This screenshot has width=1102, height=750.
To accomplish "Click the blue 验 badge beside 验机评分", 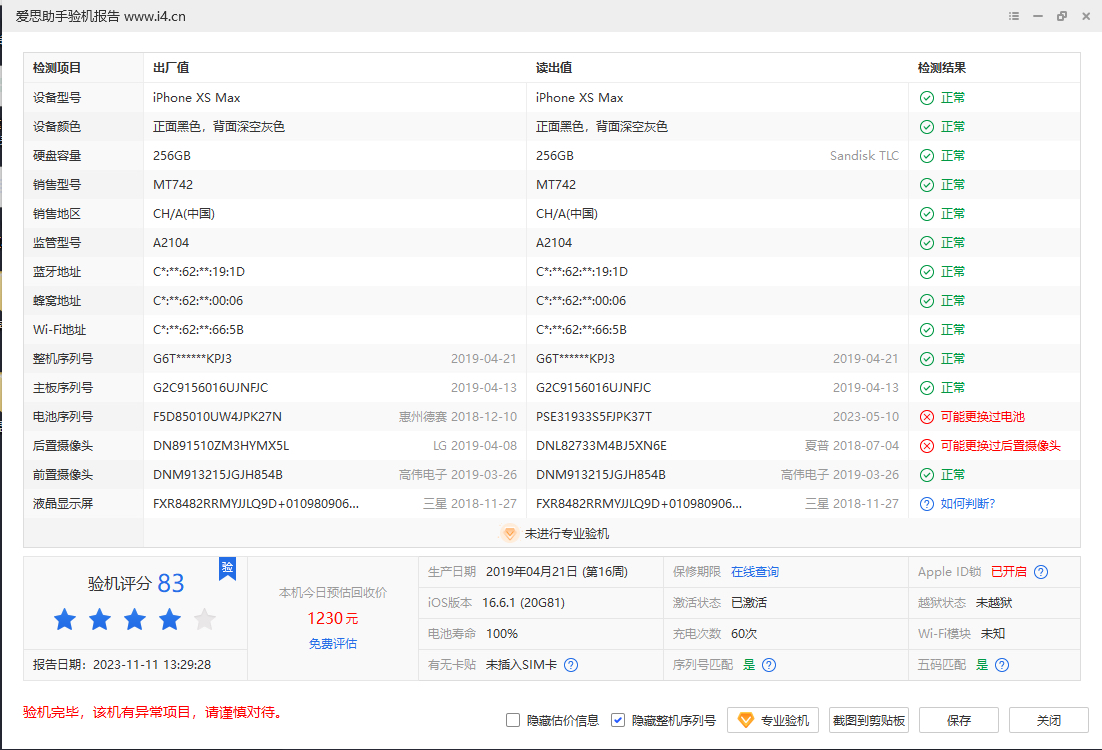I will (x=228, y=568).
